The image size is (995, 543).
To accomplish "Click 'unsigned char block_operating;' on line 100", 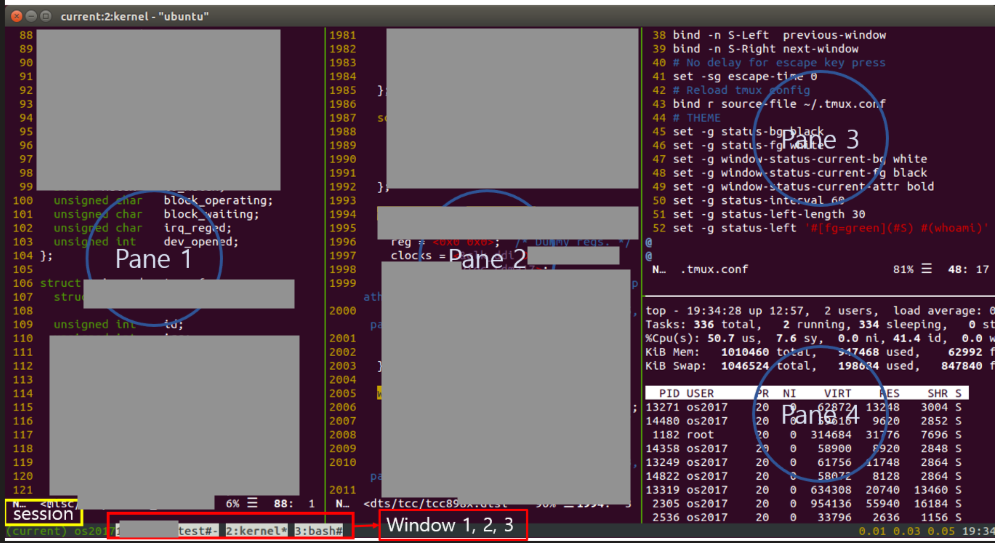I will tap(163, 200).
